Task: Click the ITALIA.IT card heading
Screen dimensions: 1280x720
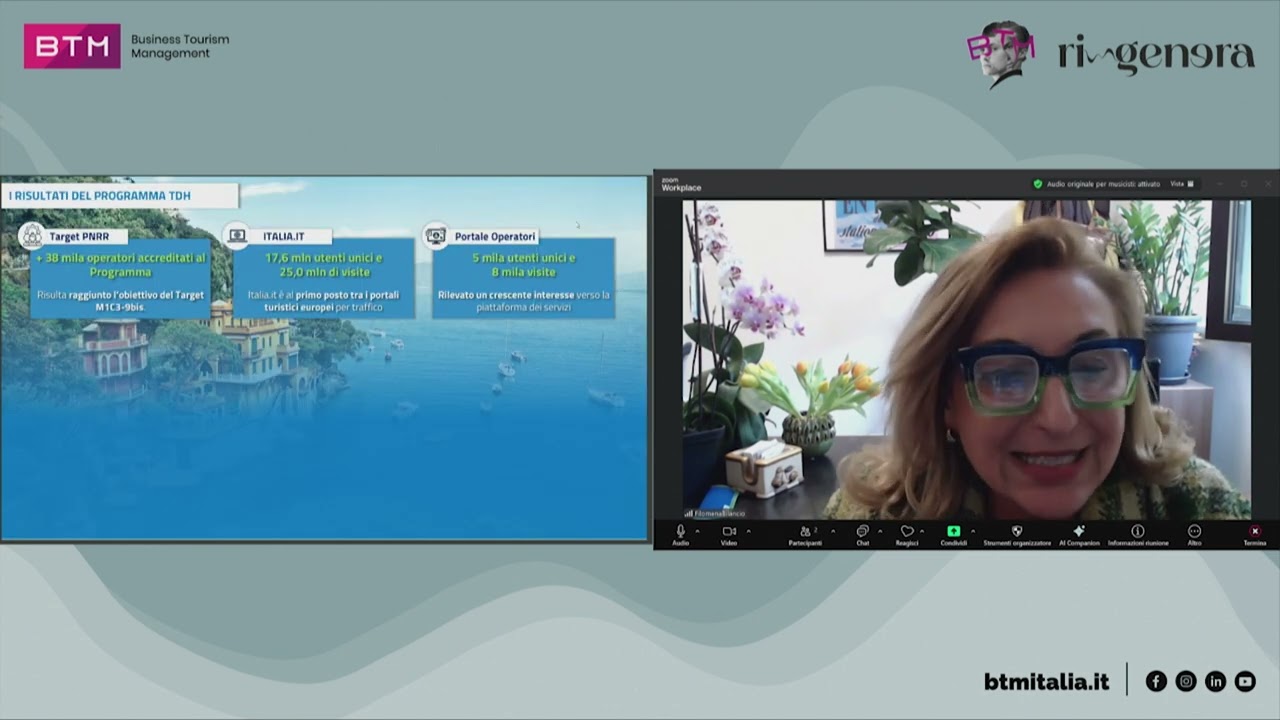Action: tap(283, 236)
